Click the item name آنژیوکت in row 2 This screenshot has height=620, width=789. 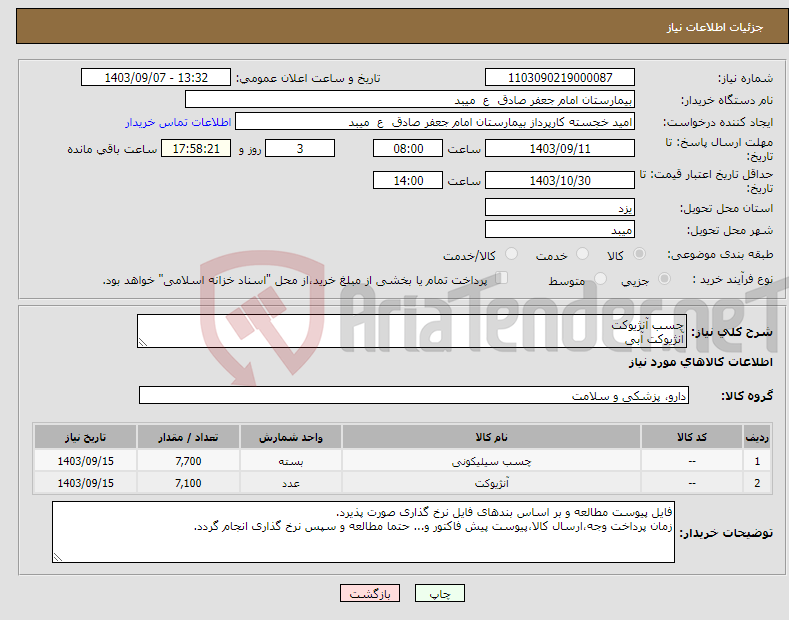pos(492,483)
